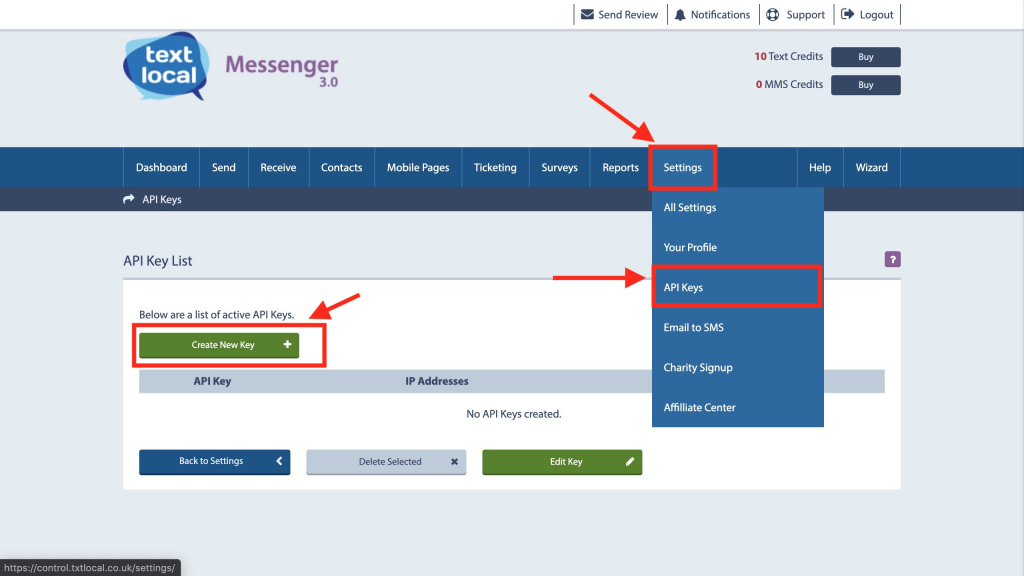Select Charity Signup option
This screenshot has height=576, width=1024.
[x=737, y=367]
